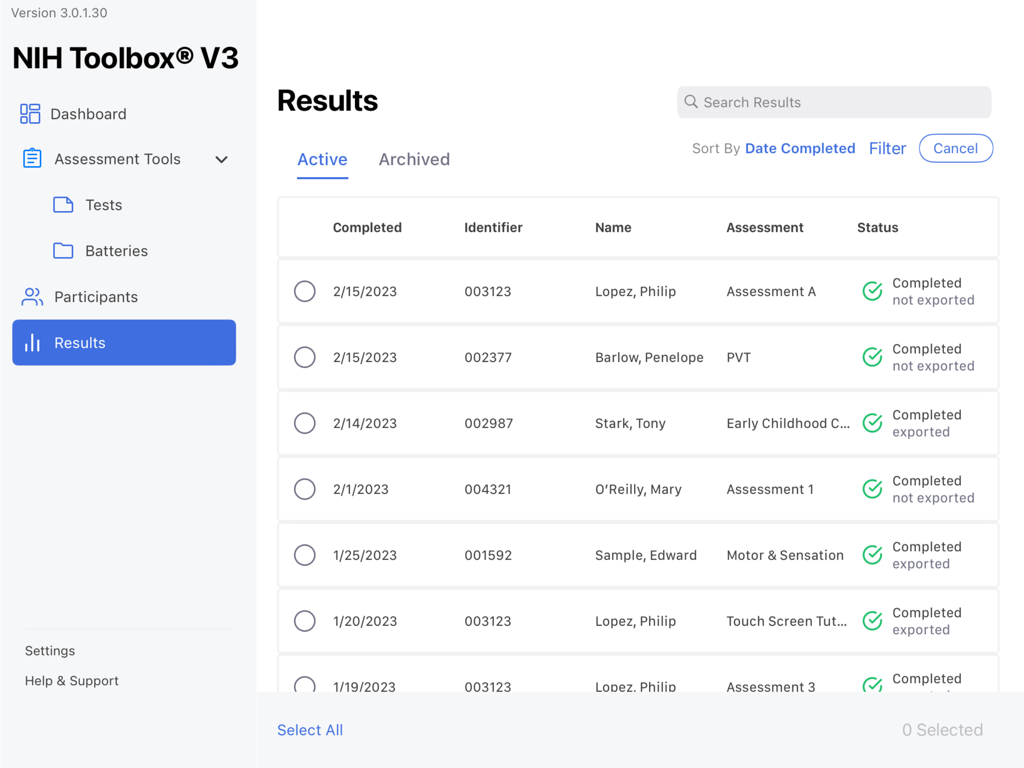Click the Version 3.0.1.30 label
Viewport: 1024px width, 768px height.
click(59, 13)
